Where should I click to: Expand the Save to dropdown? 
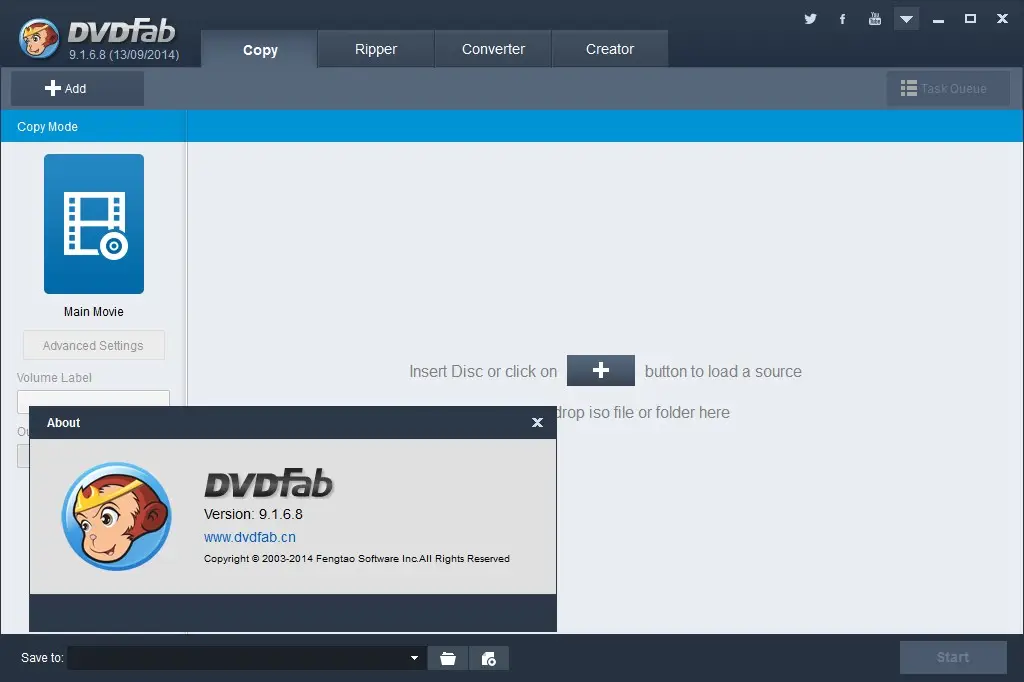(414, 658)
